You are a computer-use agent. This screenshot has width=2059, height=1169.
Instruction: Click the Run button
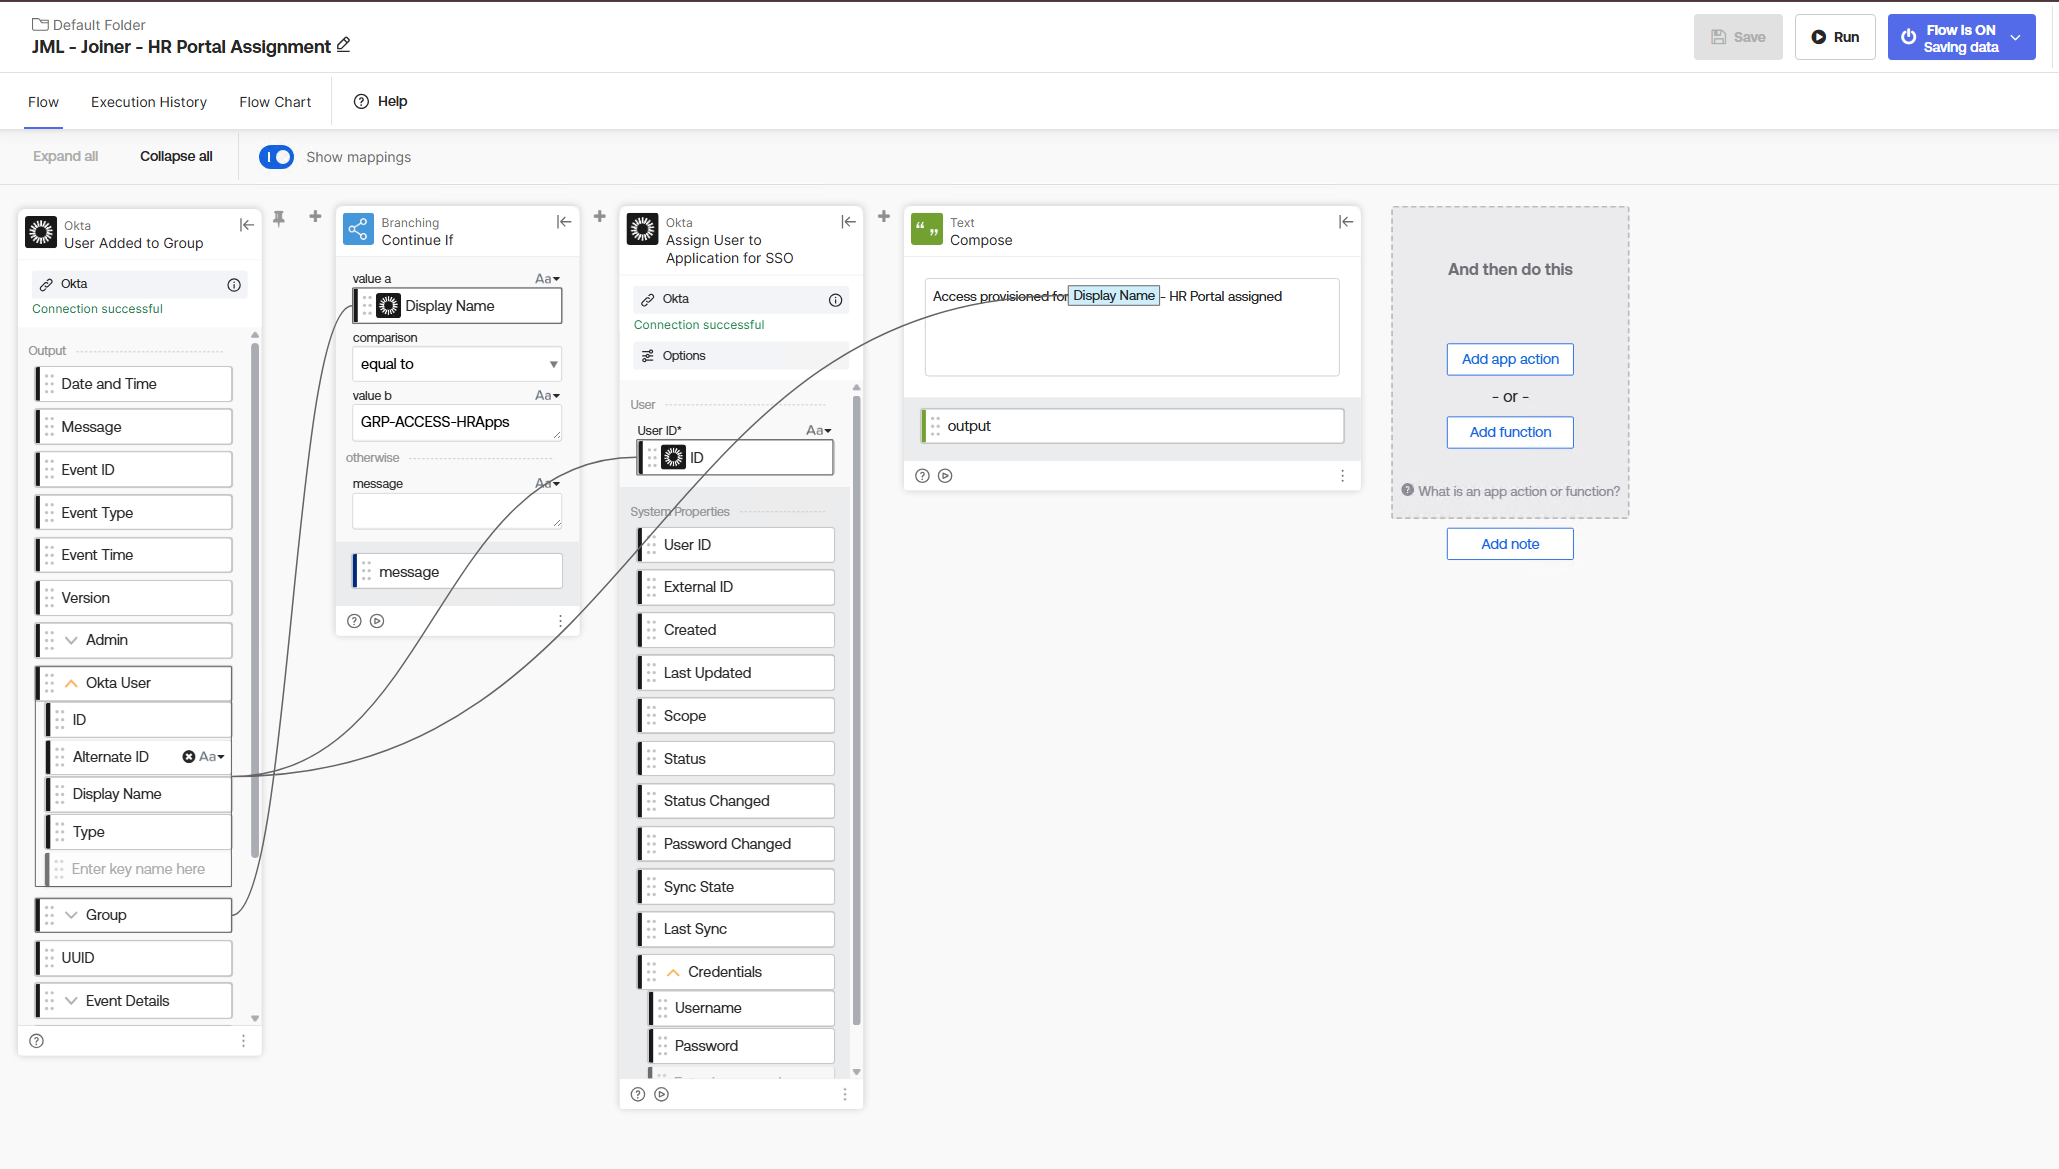[1835, 37]
